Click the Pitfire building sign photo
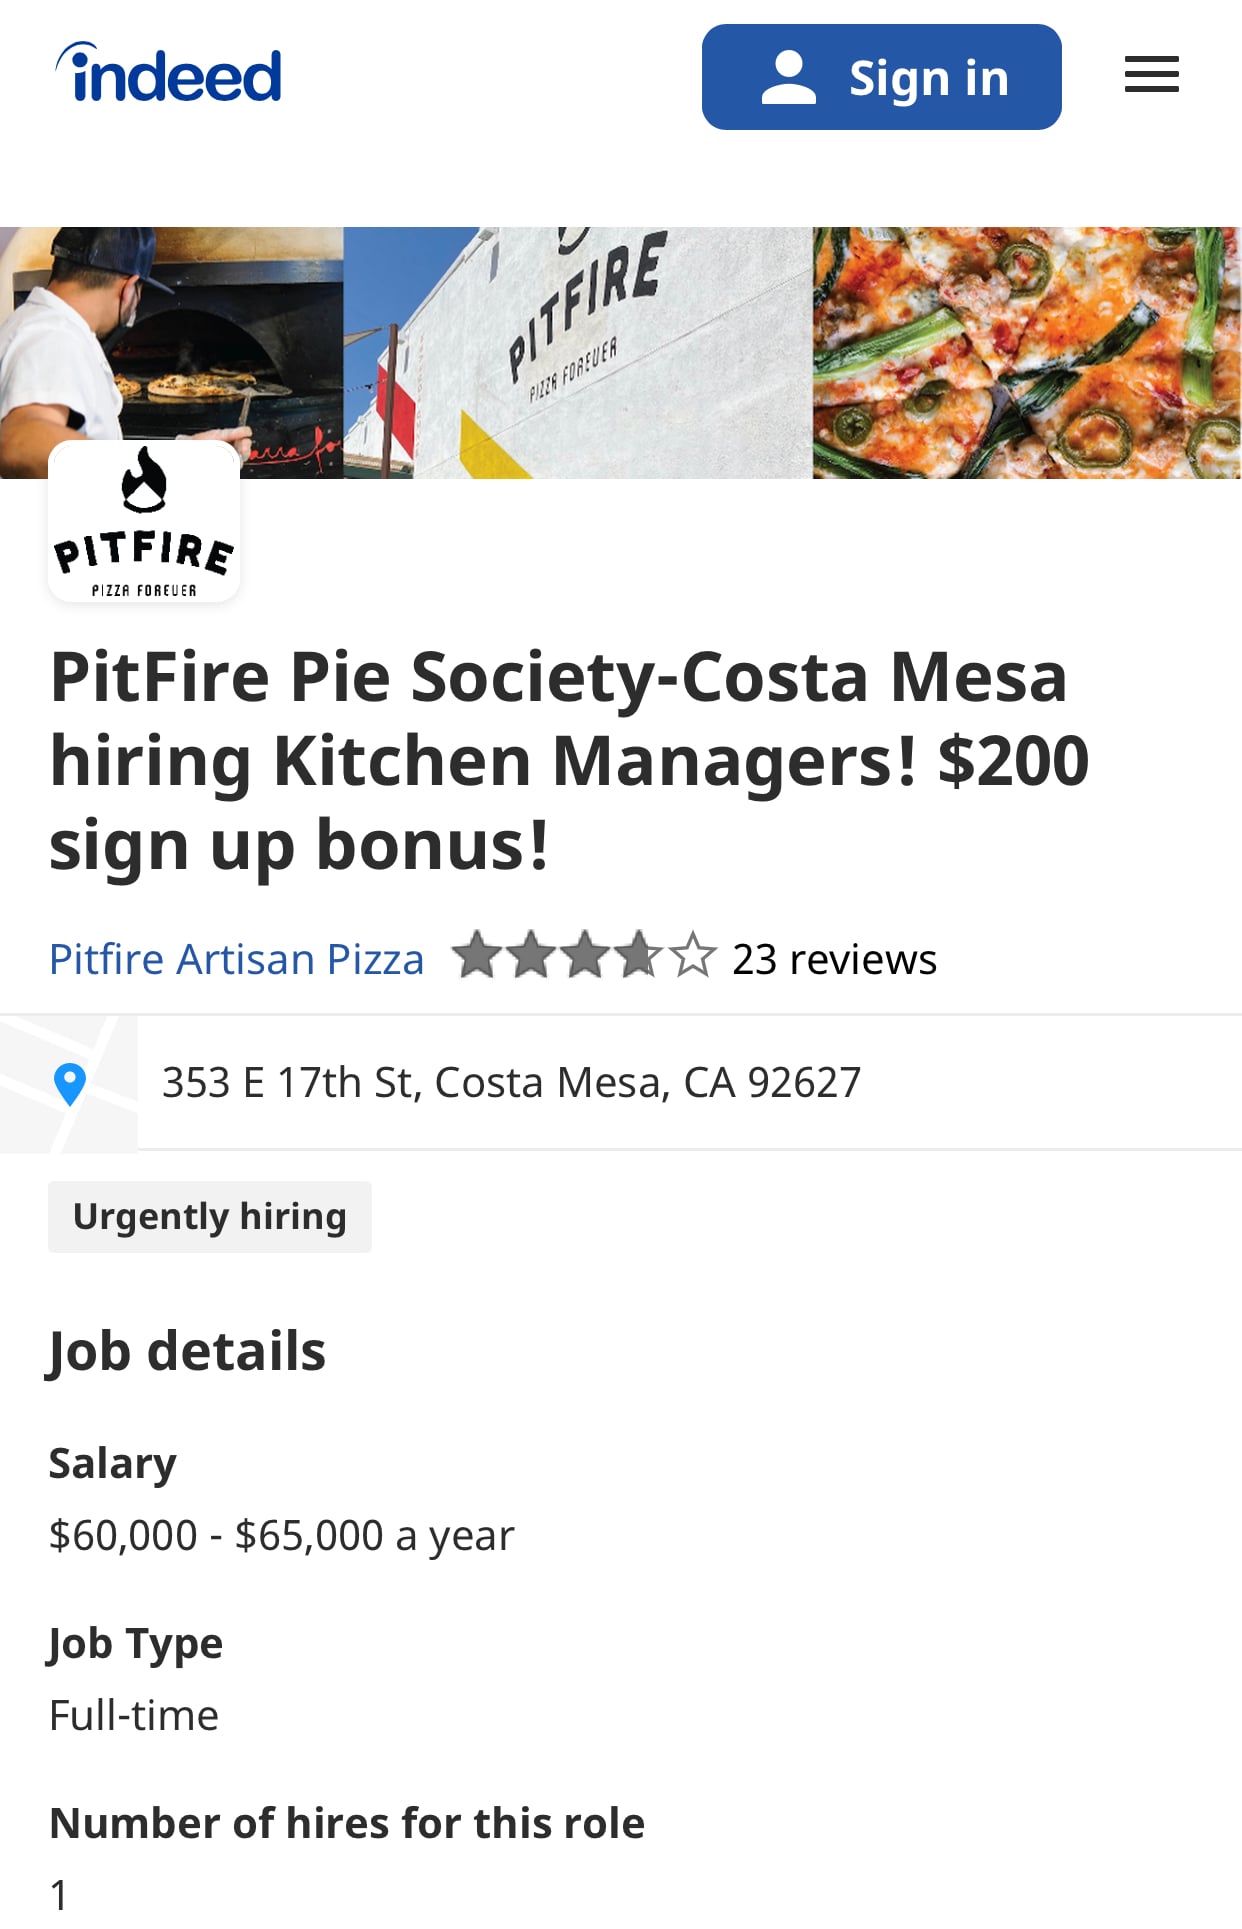Viewport: 1242px width, 1929px height. [x=578, y=352]
